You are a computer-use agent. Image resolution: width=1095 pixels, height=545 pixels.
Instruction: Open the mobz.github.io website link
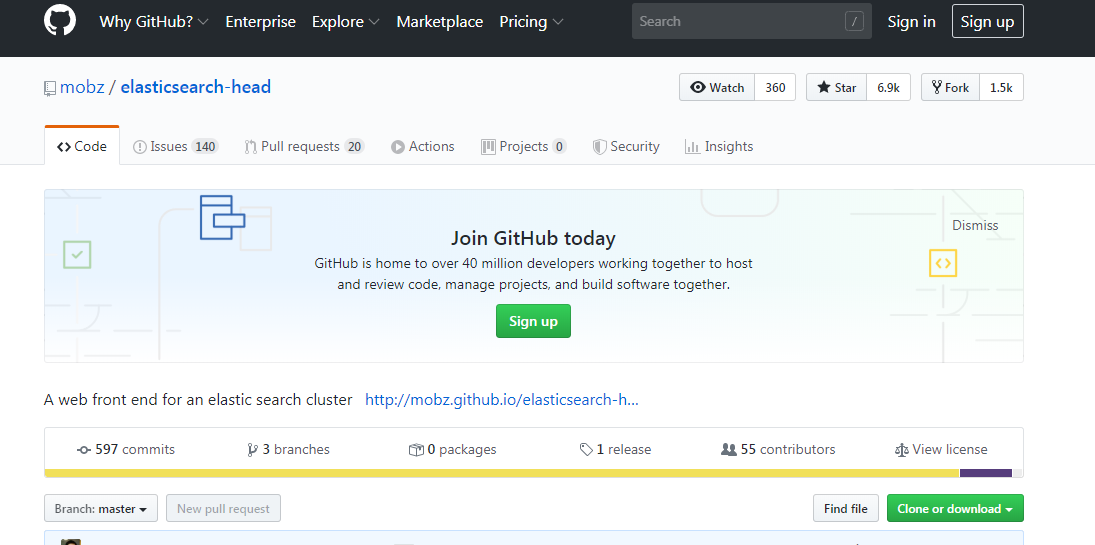502,400
